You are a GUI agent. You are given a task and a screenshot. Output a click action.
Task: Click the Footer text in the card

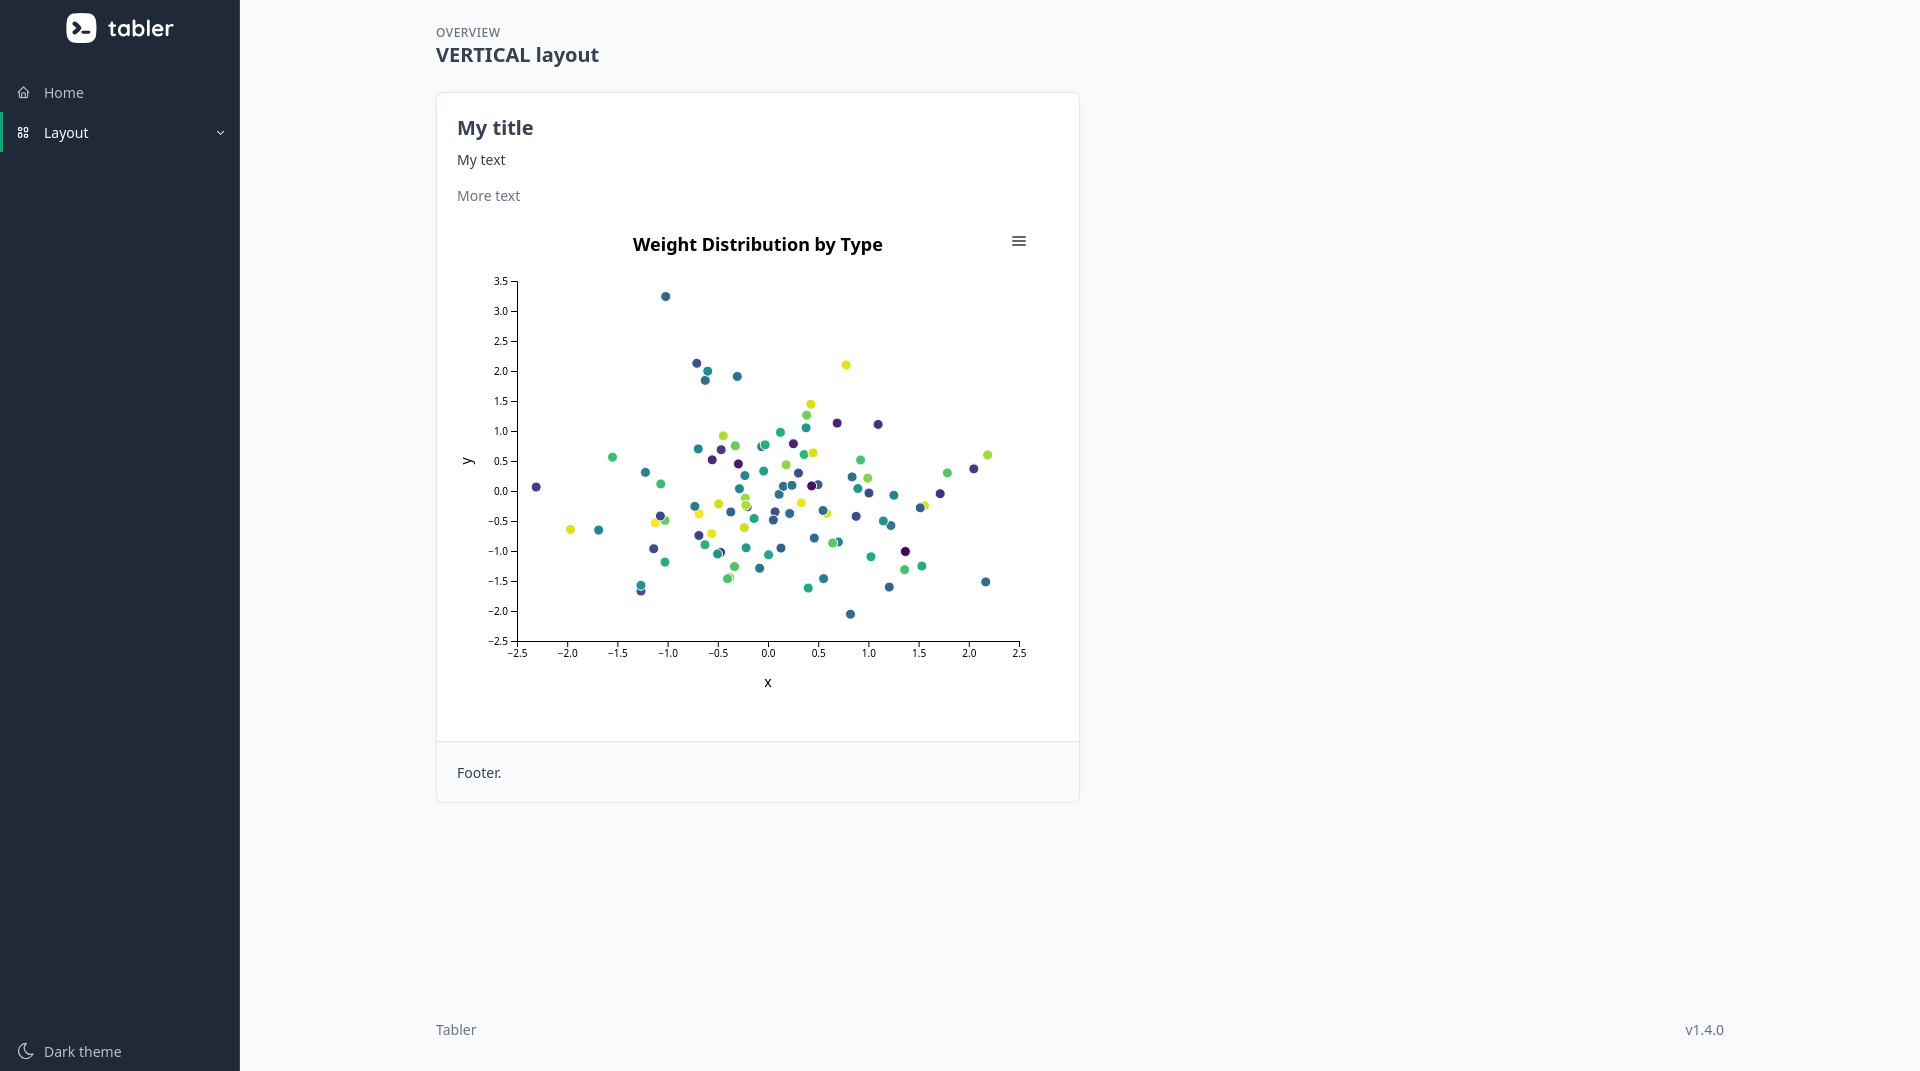[x=479, y=773]
